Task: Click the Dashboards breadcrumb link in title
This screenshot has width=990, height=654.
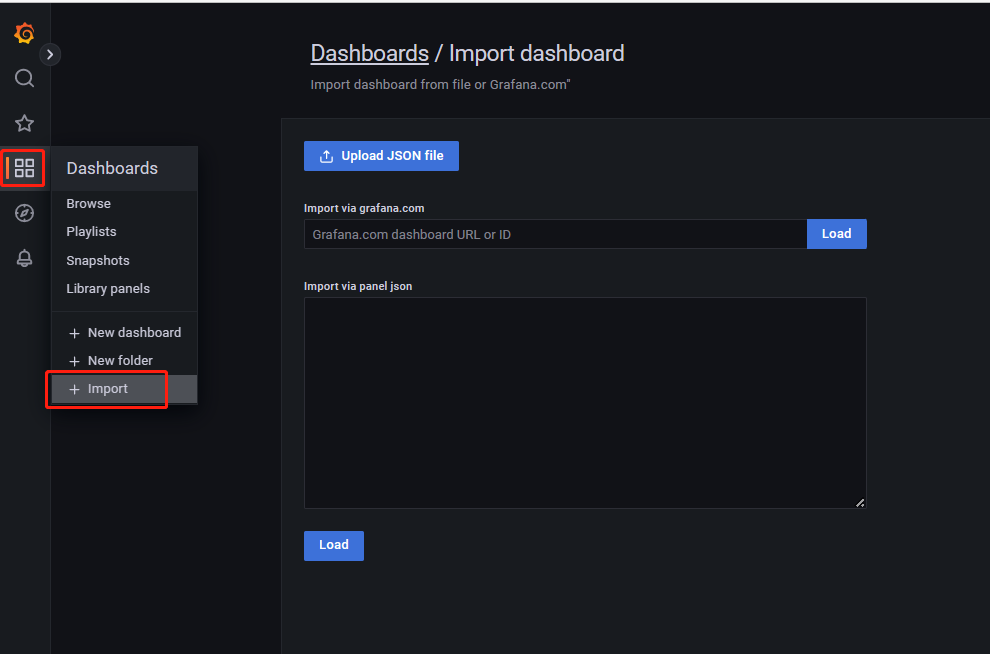Action: (x=369, y=54)
